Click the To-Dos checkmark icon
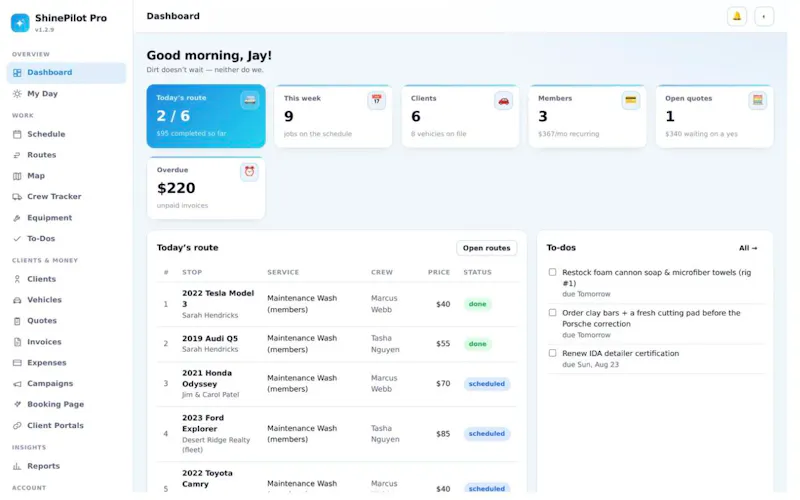800x500 pixels. tap(17, 239)
